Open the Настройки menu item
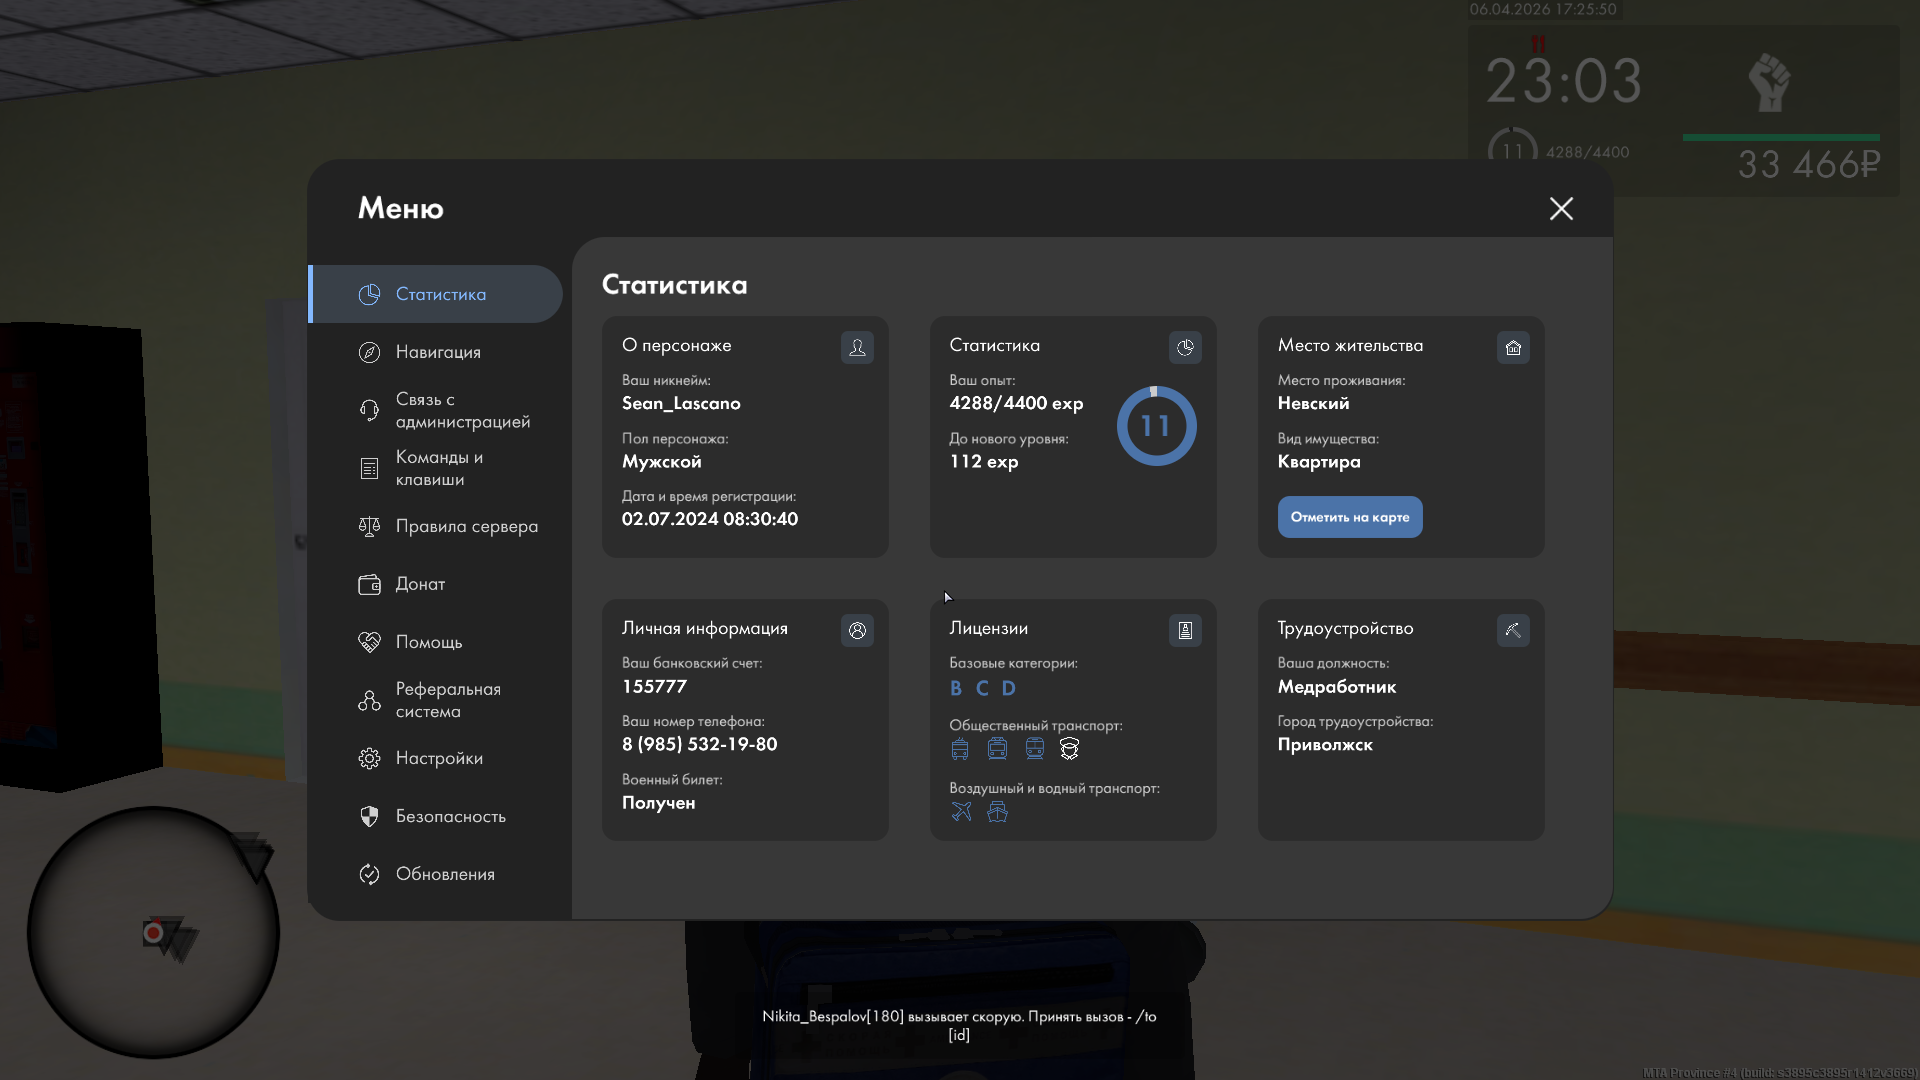The height and width of the screenshot is (1080, 1920). point(439,758)
